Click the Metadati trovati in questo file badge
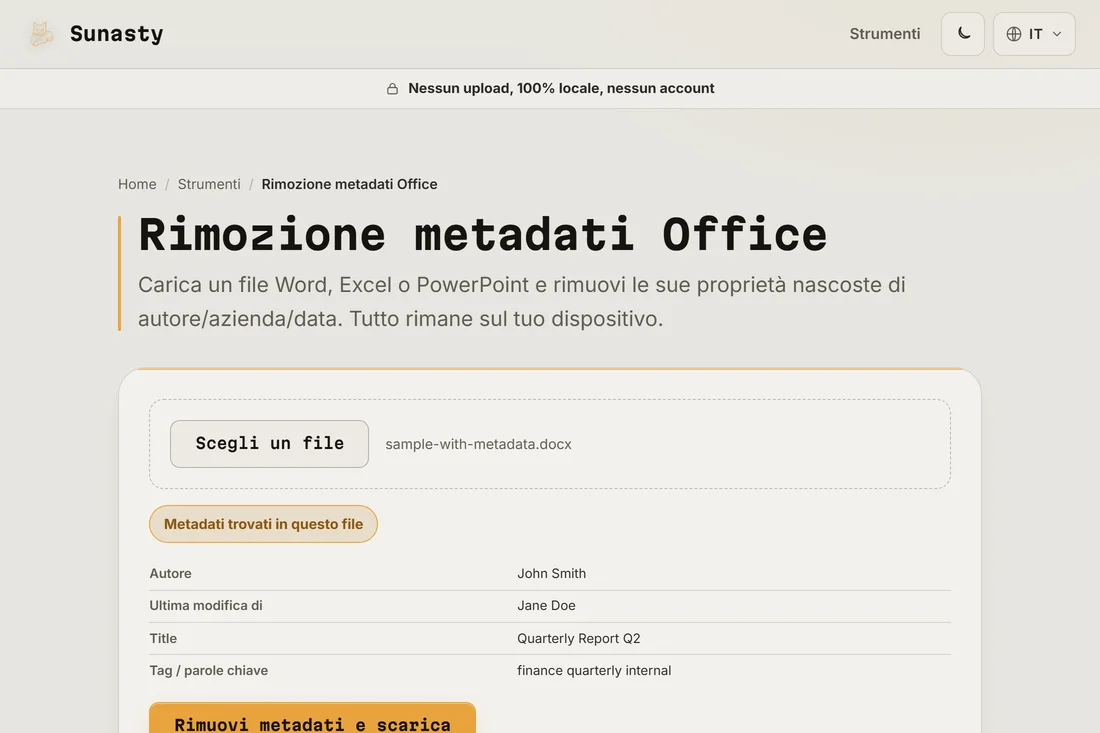Screen dimensions: 1100x733 click(263, 524)
